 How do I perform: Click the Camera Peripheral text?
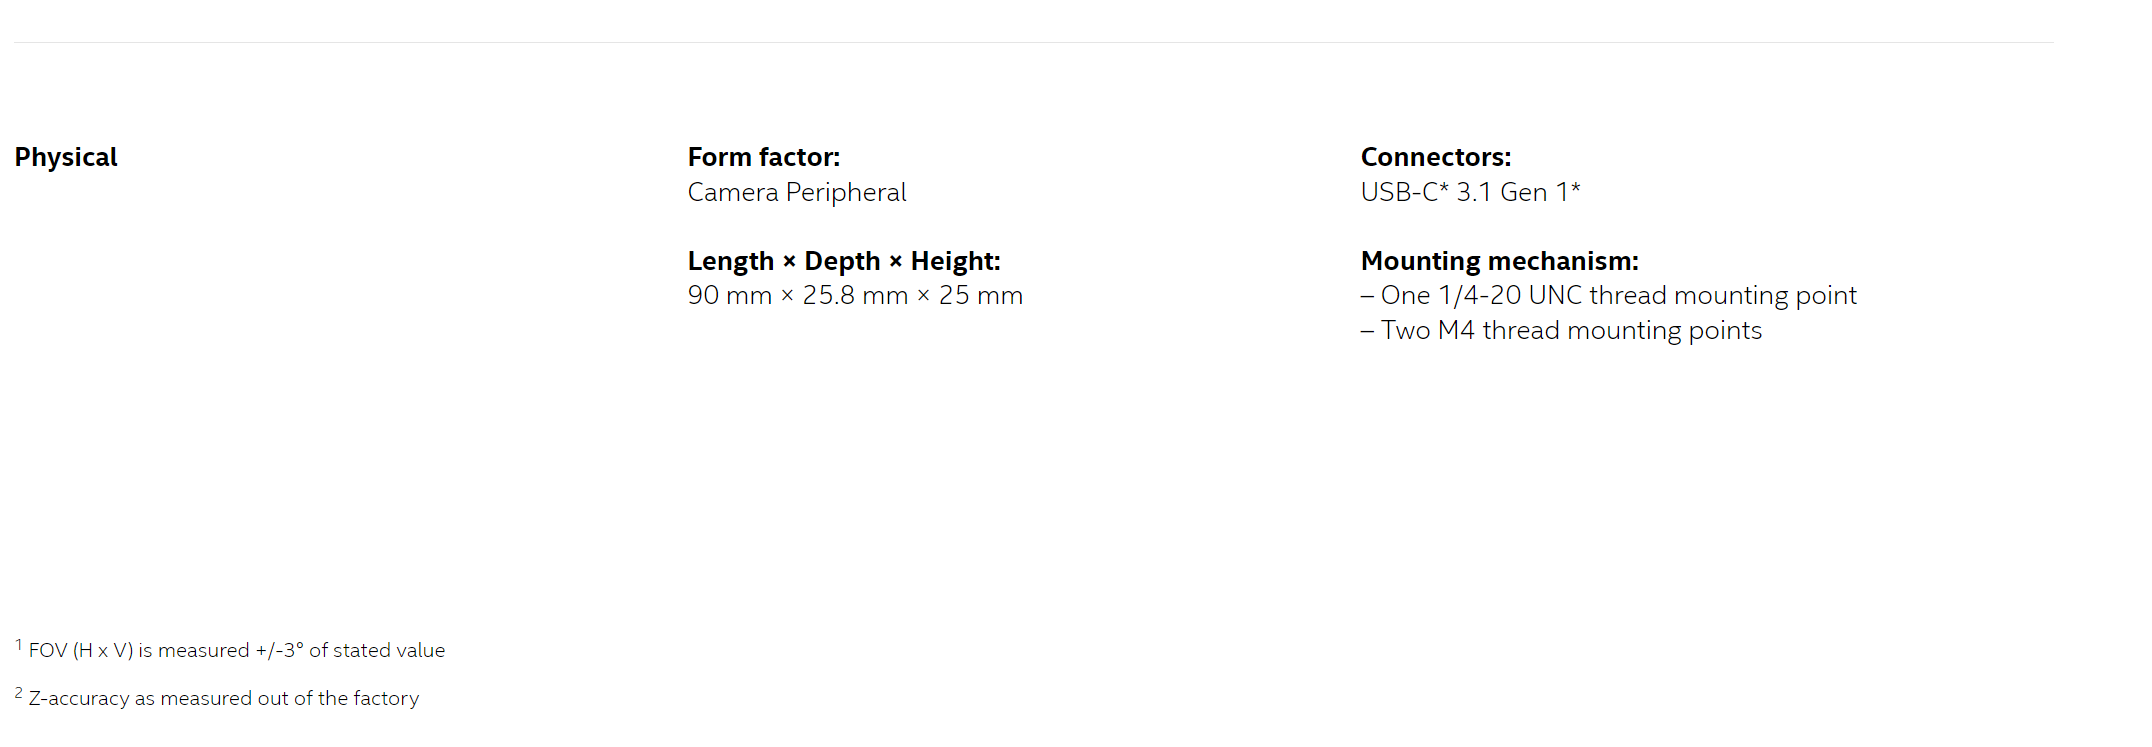797,192
